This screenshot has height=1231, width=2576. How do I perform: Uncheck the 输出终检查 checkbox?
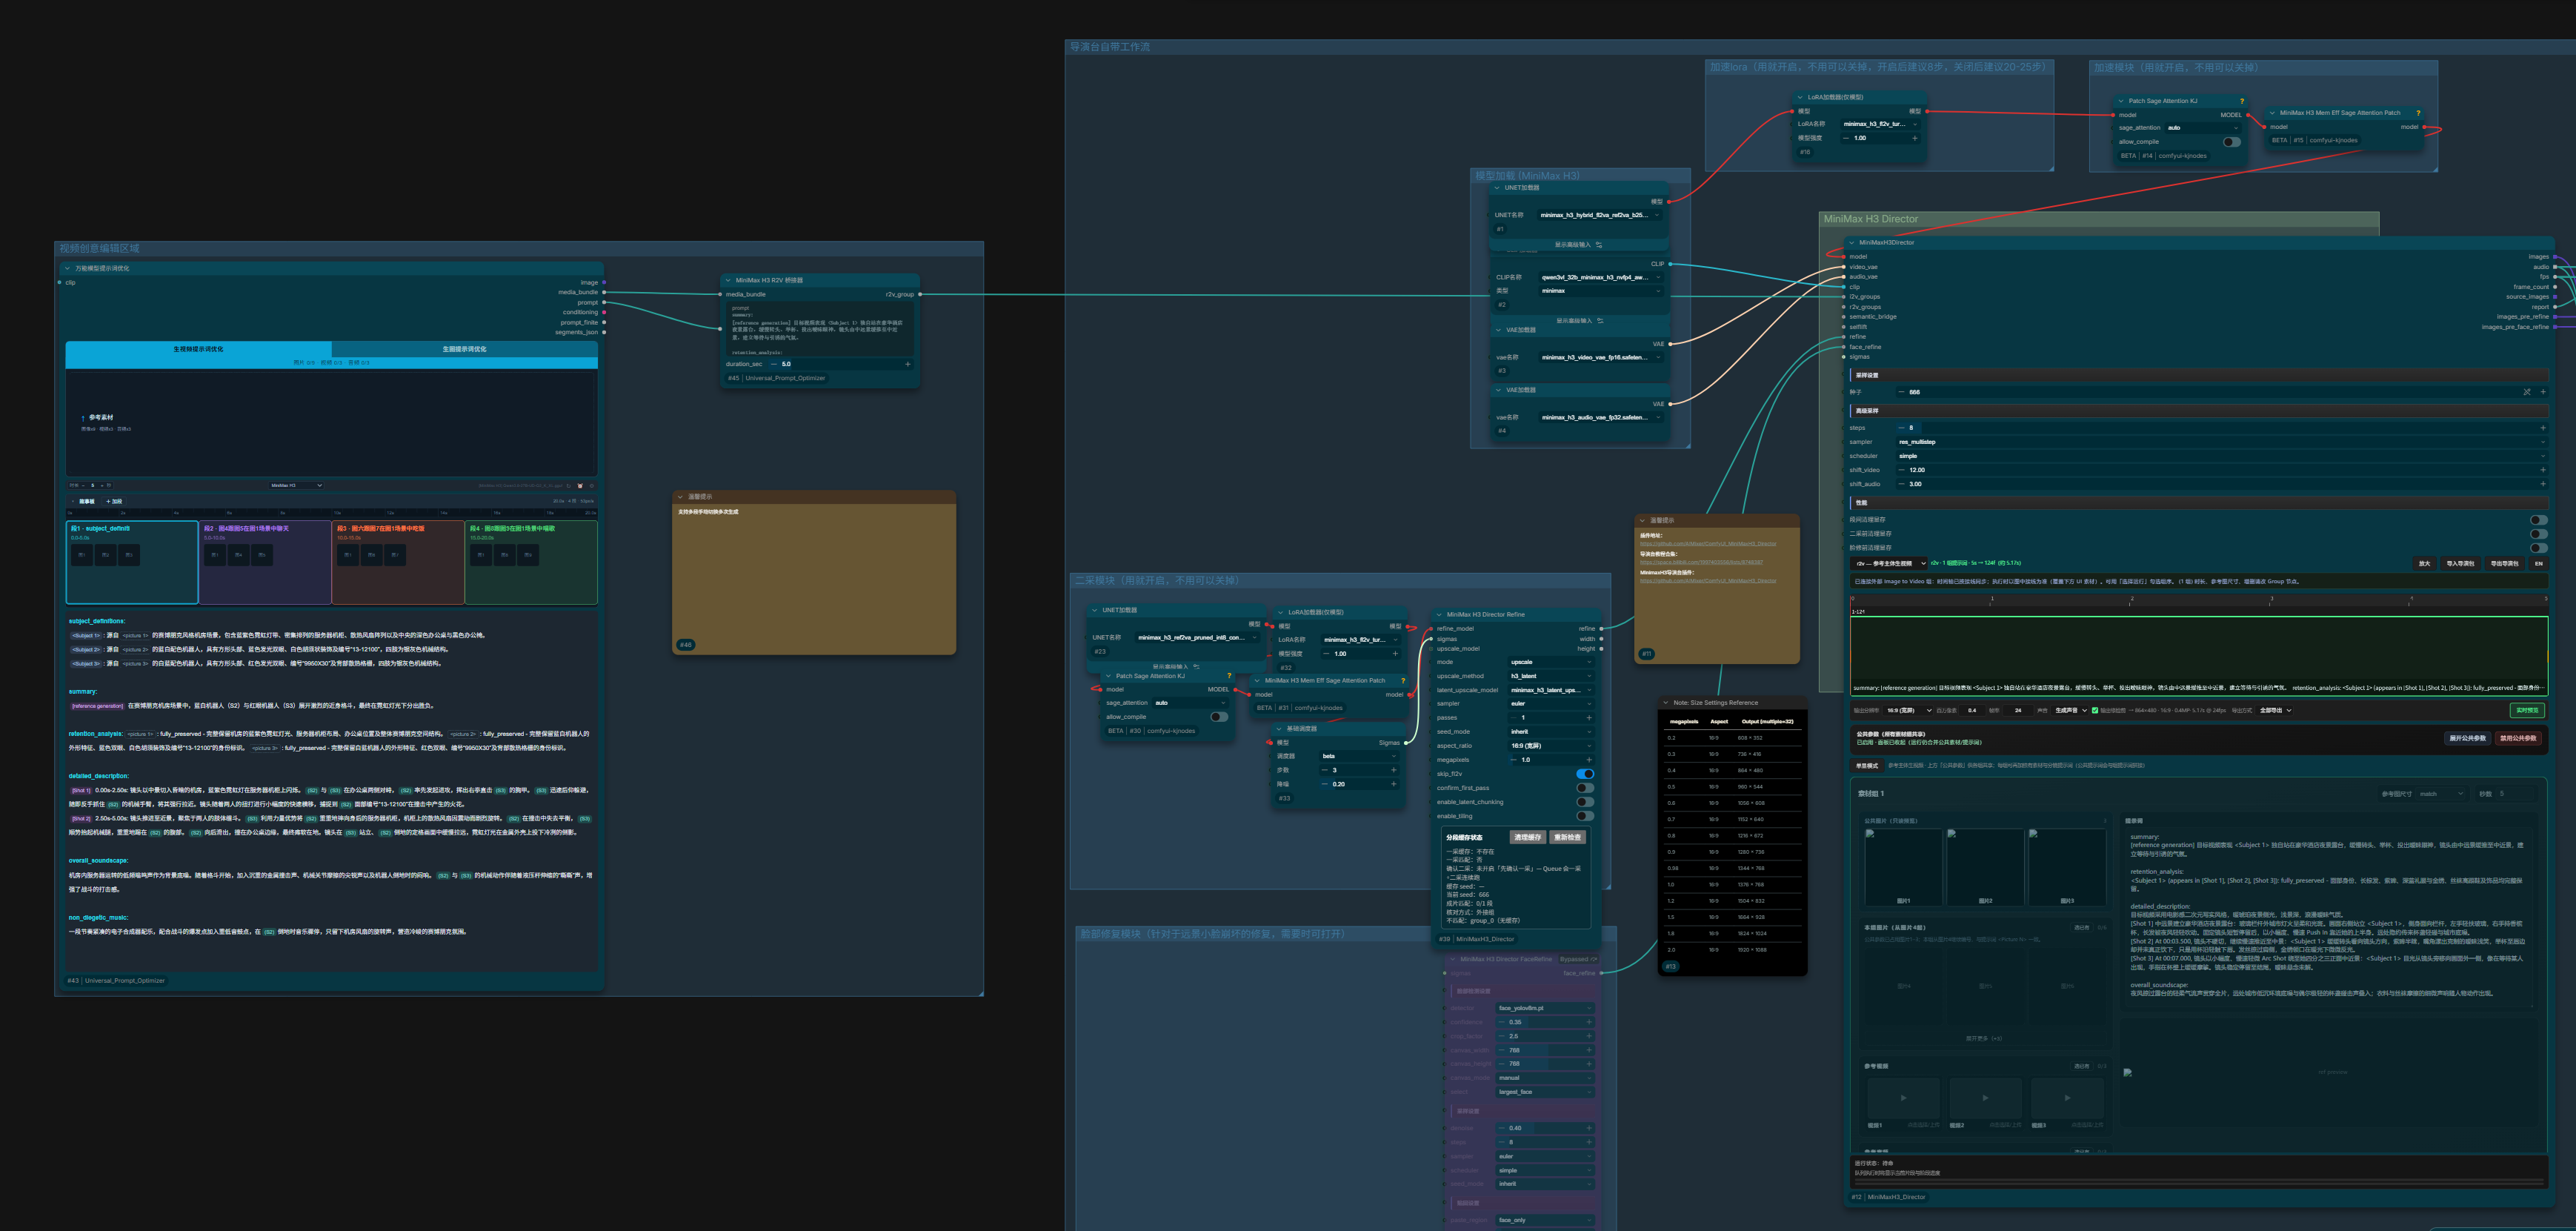pyautogui.click(x=2095, y=711)
